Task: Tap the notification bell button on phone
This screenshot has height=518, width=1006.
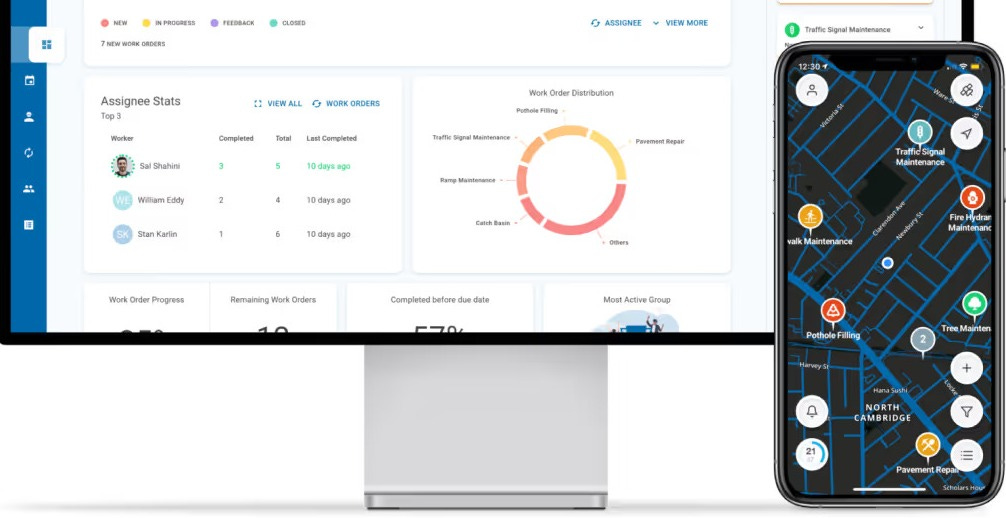Action: (812, 411)
